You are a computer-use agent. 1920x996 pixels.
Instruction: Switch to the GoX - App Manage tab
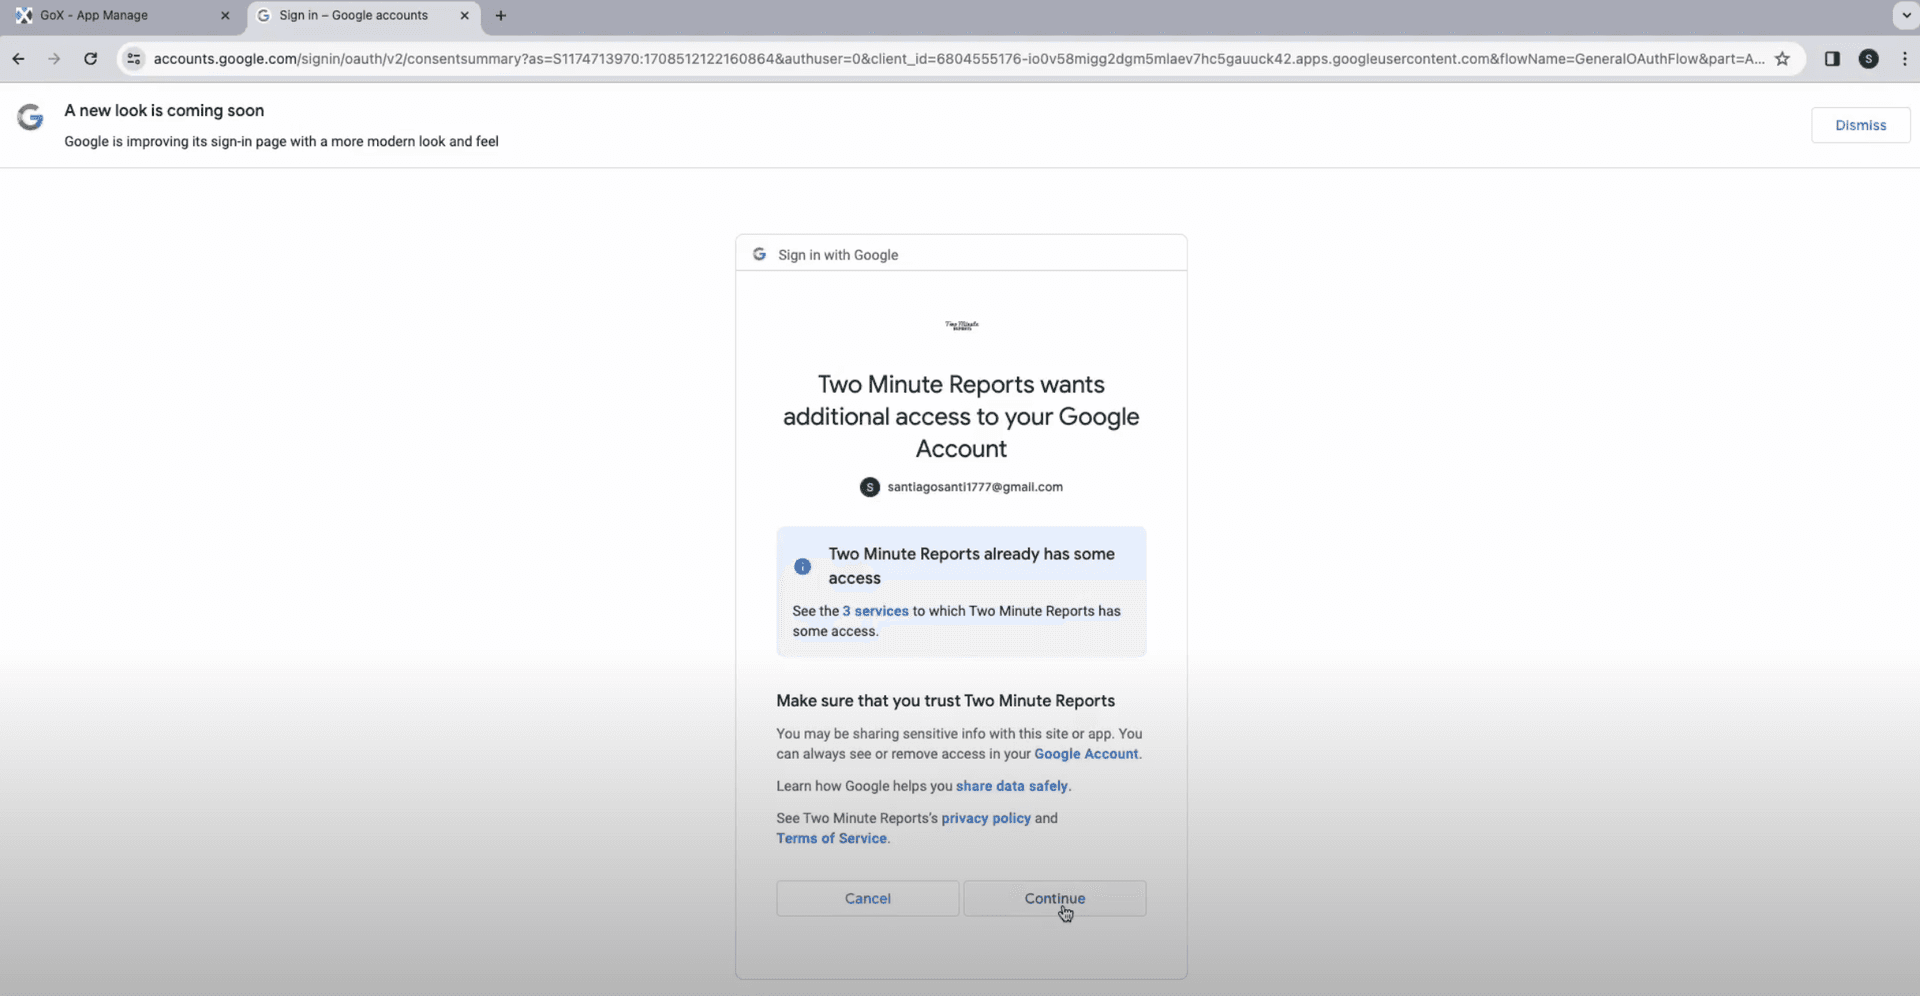pos(123,15)
